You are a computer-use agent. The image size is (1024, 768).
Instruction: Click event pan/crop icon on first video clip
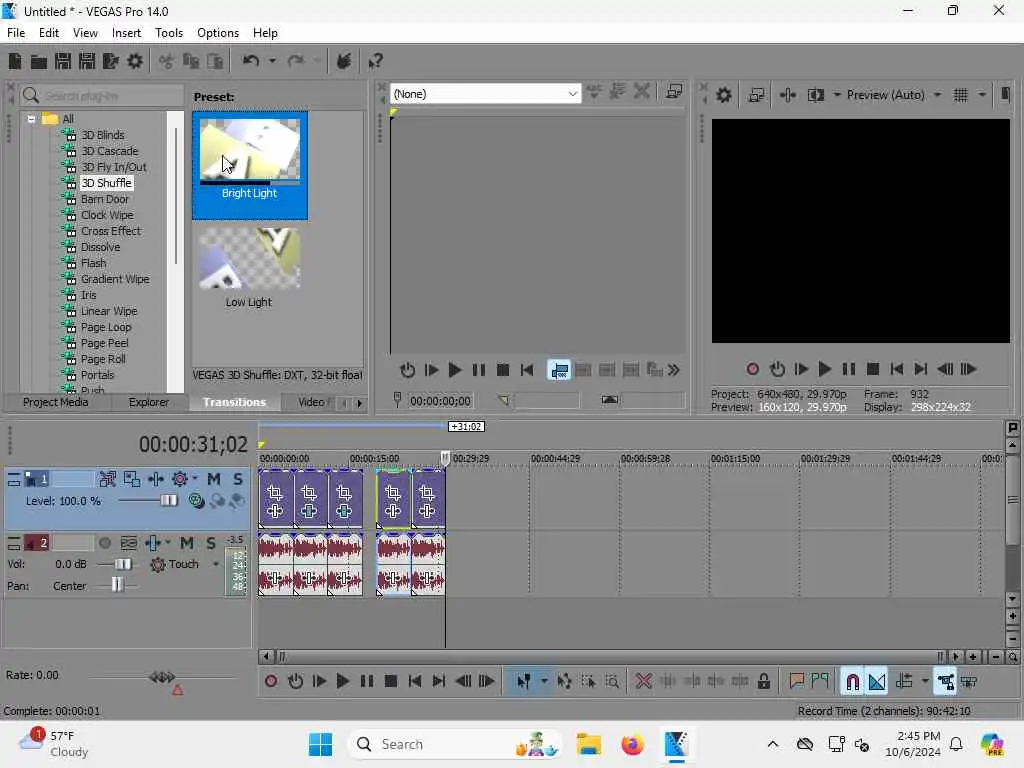(x=275, y=493)
